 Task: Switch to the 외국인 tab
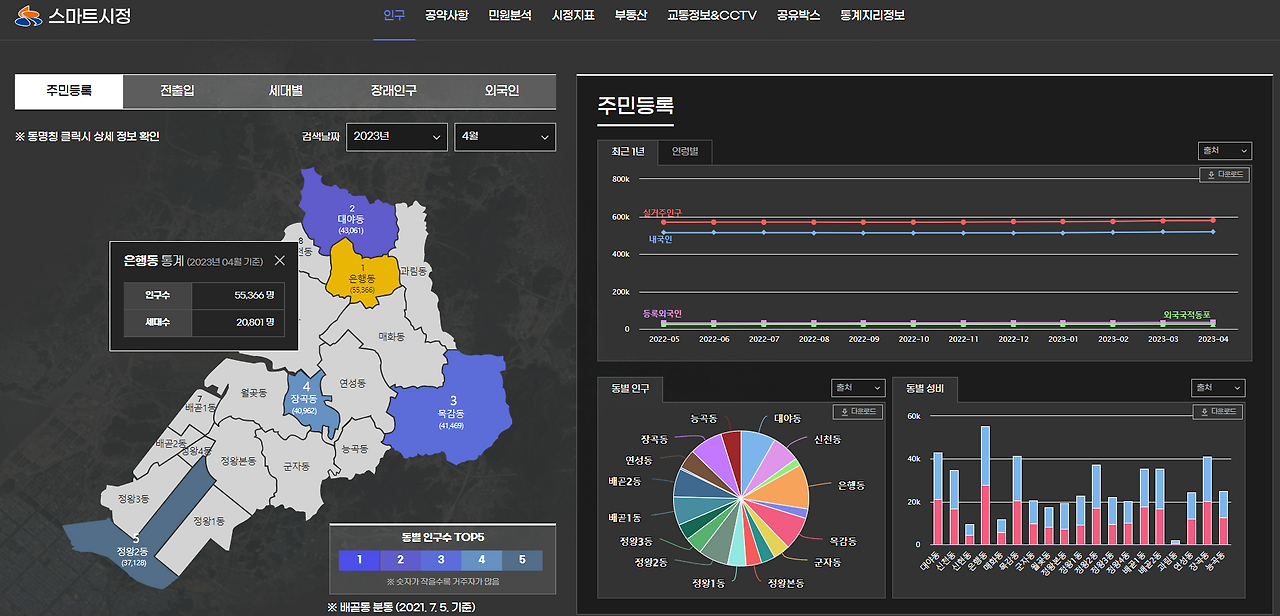(502, 91)
